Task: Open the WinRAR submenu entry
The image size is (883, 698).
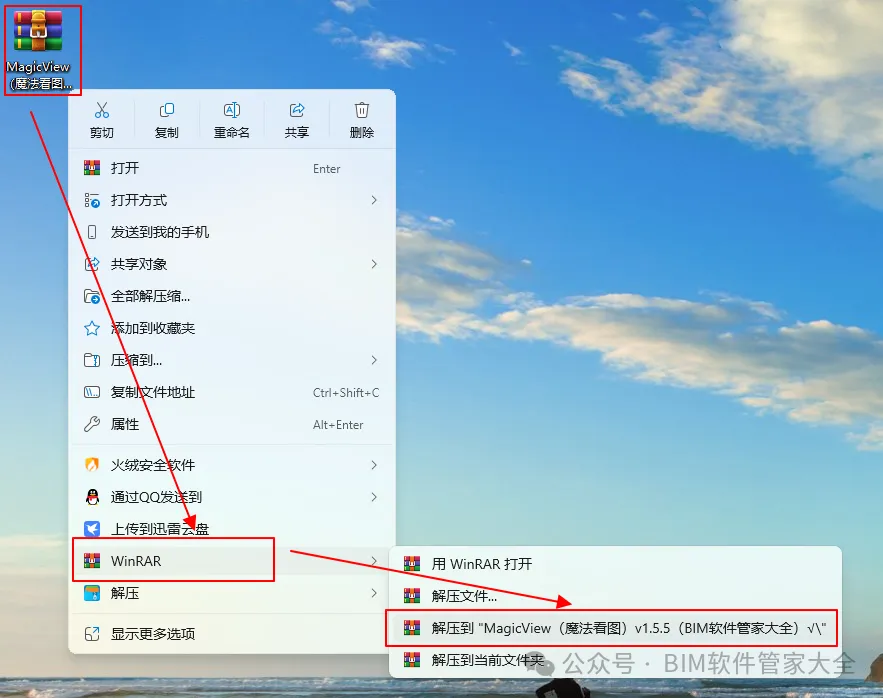Action: 232,561
